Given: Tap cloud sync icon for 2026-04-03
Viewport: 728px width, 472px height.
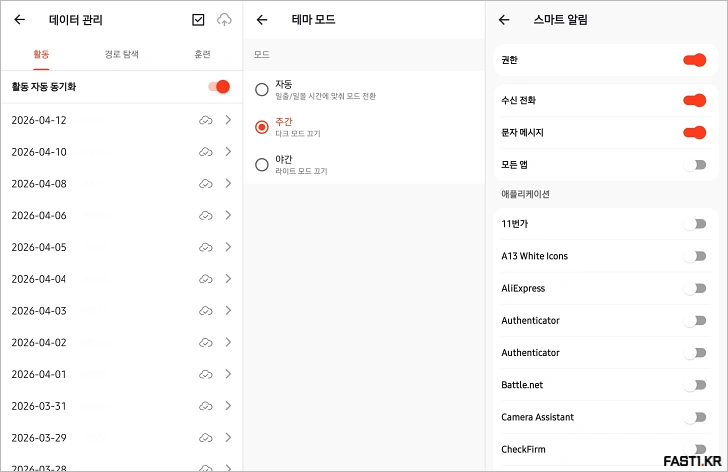Looking at the screenshot, I should point(205,311).
